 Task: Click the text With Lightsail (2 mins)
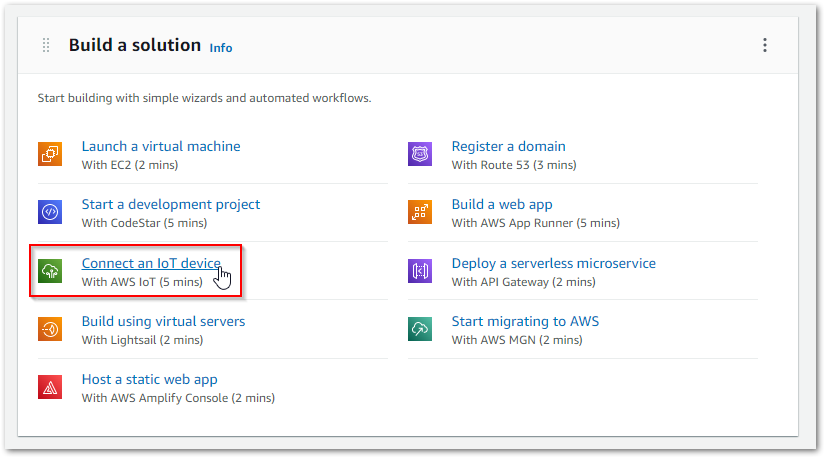[143, 340]
